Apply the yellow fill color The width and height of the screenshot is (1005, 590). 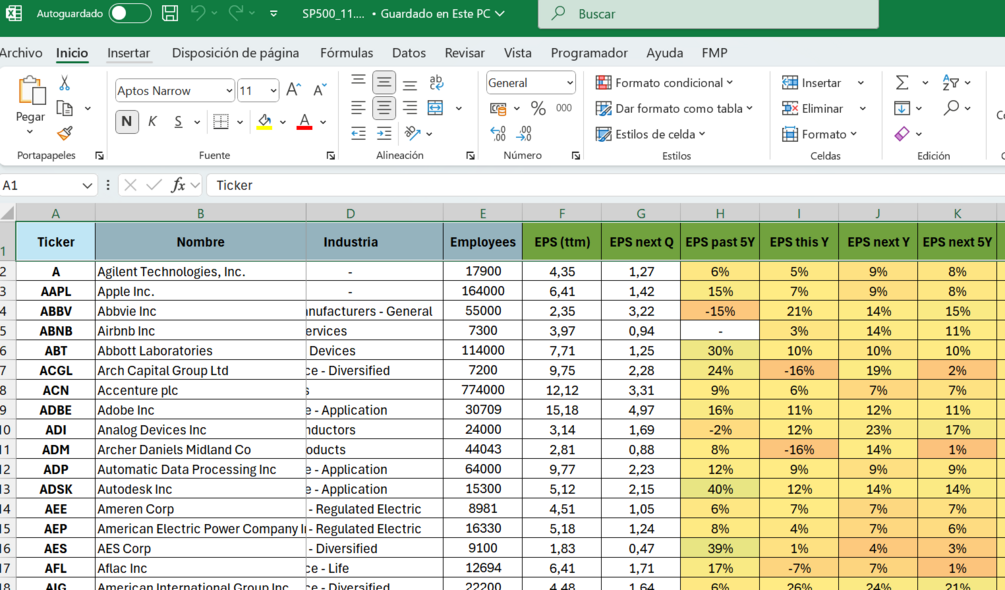(264, 122)
